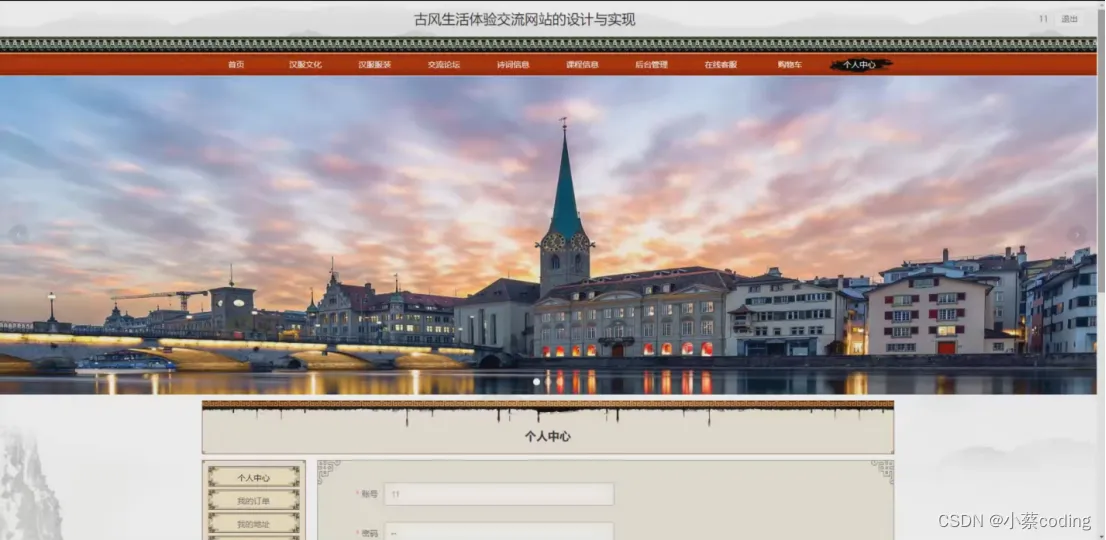Viewport: 1106px width, 540px height.
Task: Click the site title 古风生活体验交流网站的设计与实现
Action: click(525, 20)
